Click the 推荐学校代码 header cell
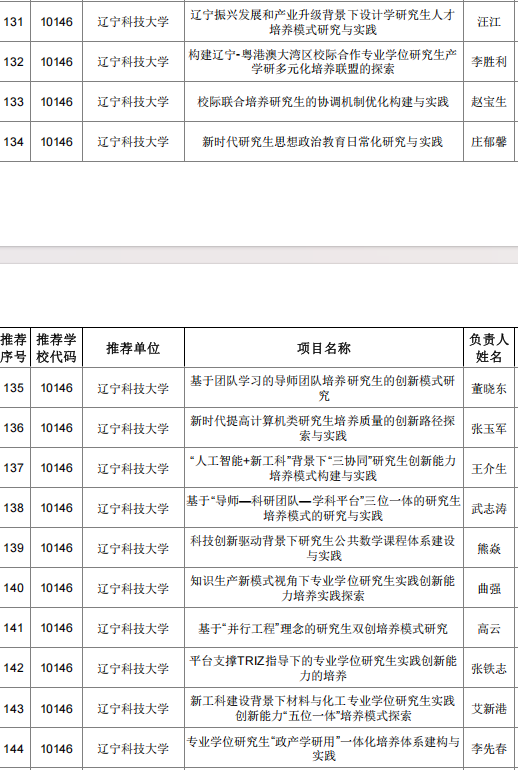 pyautogui.click(x=56, y=348)
